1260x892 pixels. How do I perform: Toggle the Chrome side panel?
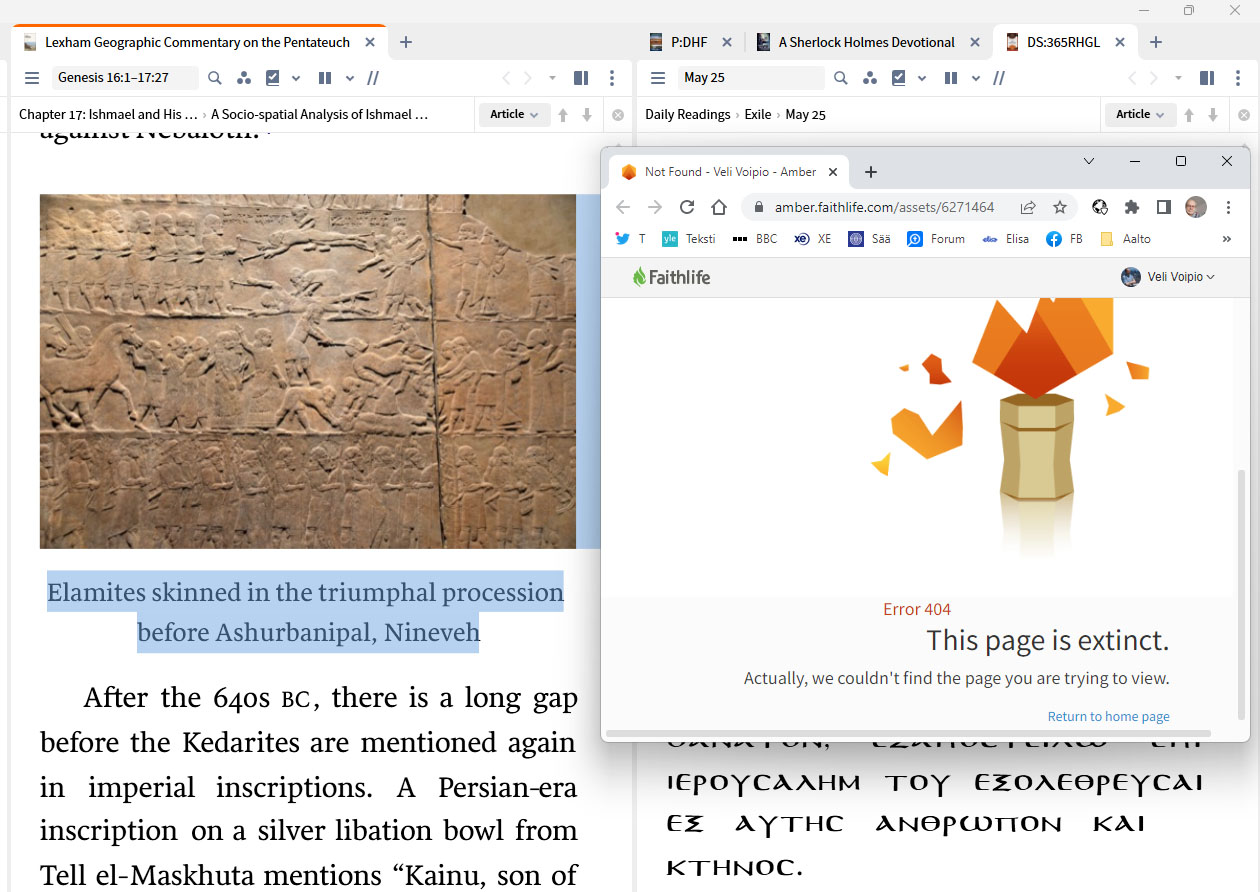[x=1164, y=207]
